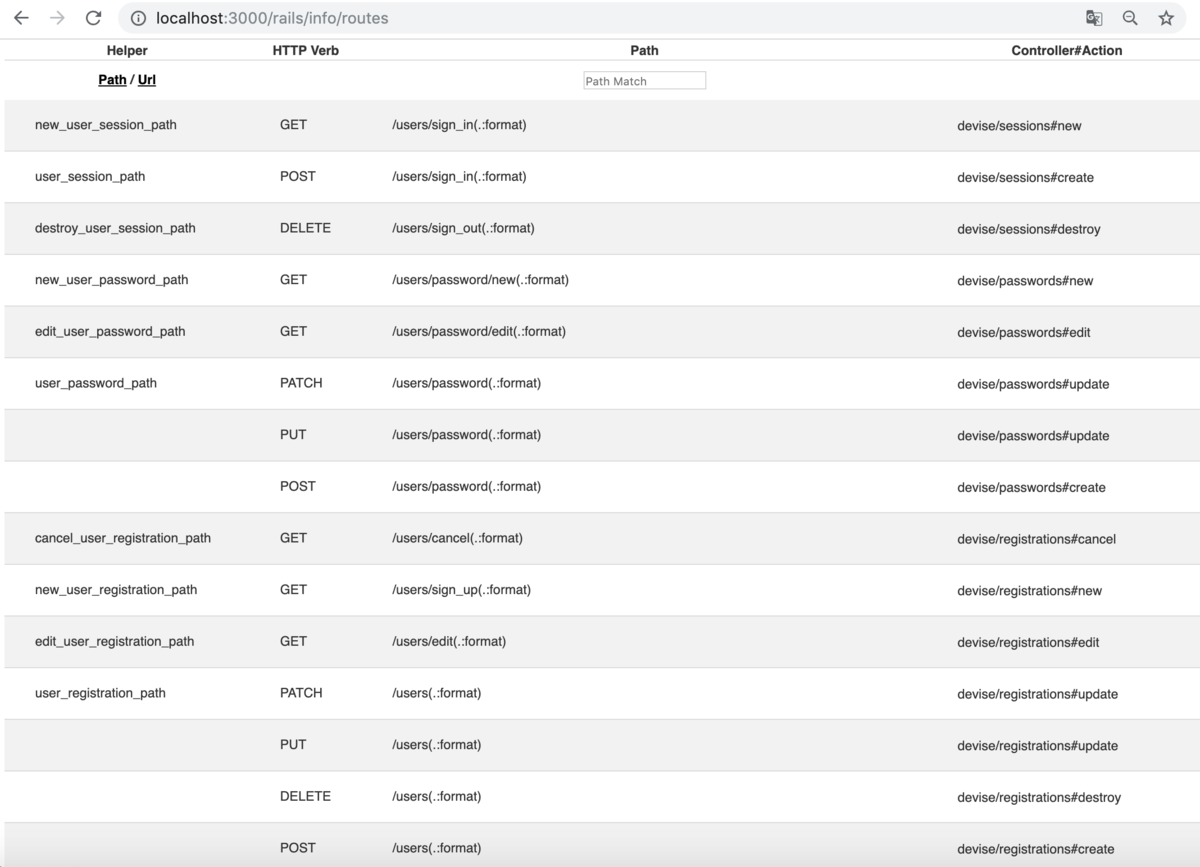Click POST verb in user_session_path row
Image resolution: width=1200 pixels, height=867 pixels.
click(298, 177)
